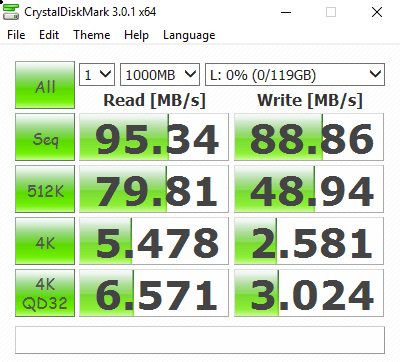Start the 4K test
Image resolution: width=400 pixels, height=362 pixels.
[x=45, y=241]
